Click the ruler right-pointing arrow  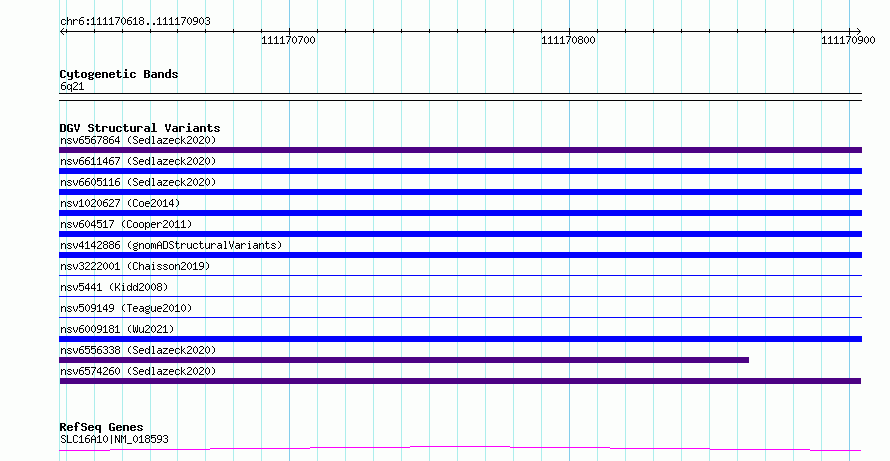858,32
